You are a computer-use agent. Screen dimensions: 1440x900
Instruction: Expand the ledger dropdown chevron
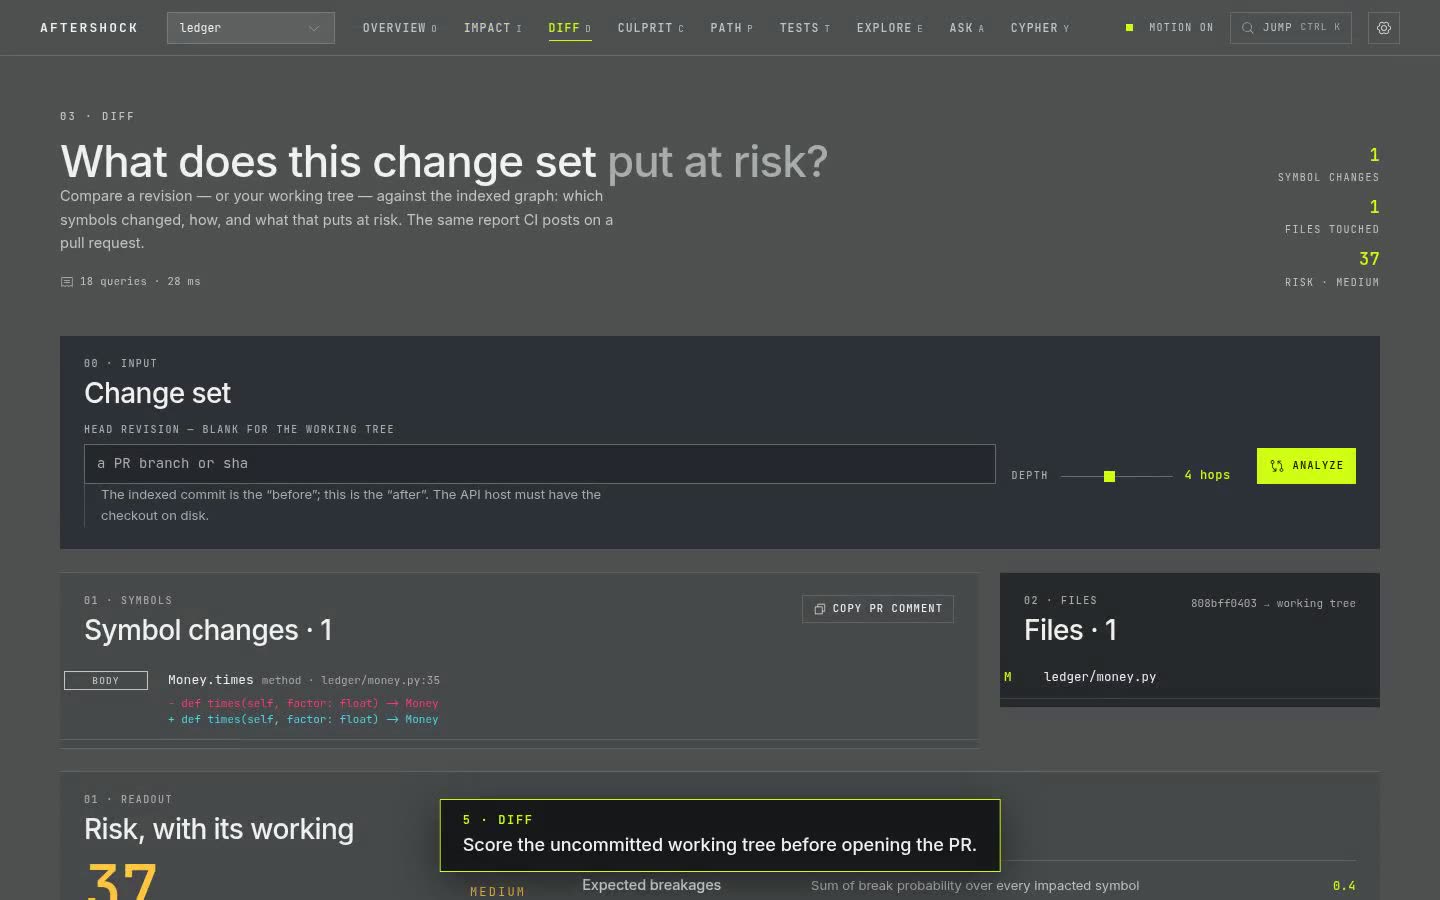[314, 28]
